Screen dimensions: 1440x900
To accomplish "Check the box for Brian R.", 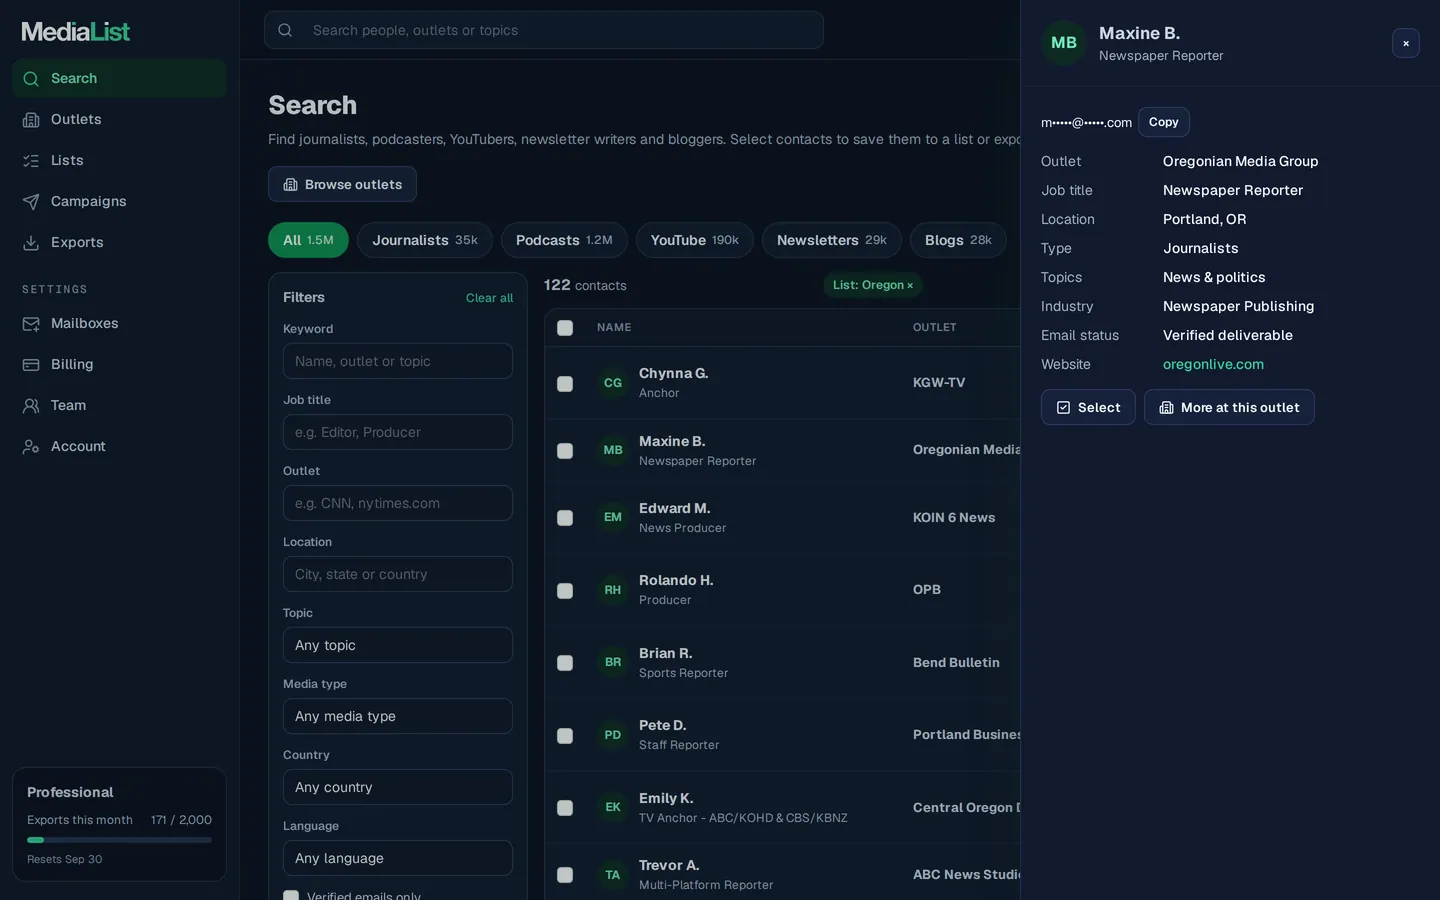I will tap(565, 663).
